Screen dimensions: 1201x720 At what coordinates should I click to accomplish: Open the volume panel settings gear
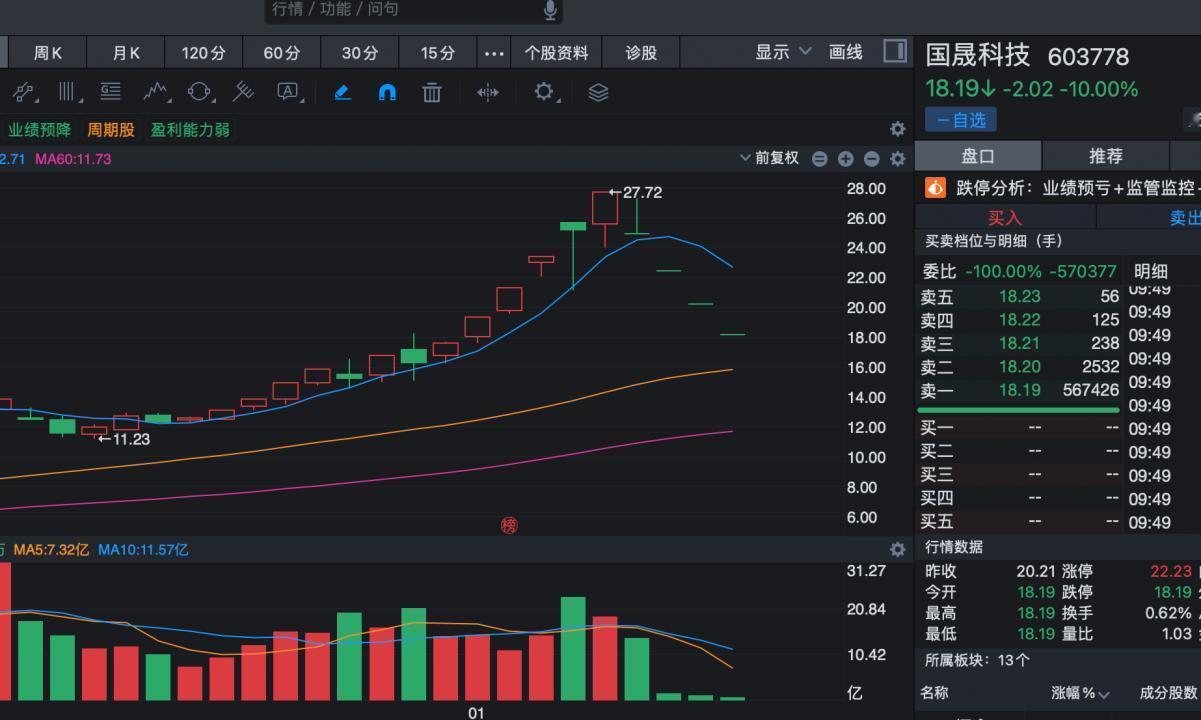897,549
